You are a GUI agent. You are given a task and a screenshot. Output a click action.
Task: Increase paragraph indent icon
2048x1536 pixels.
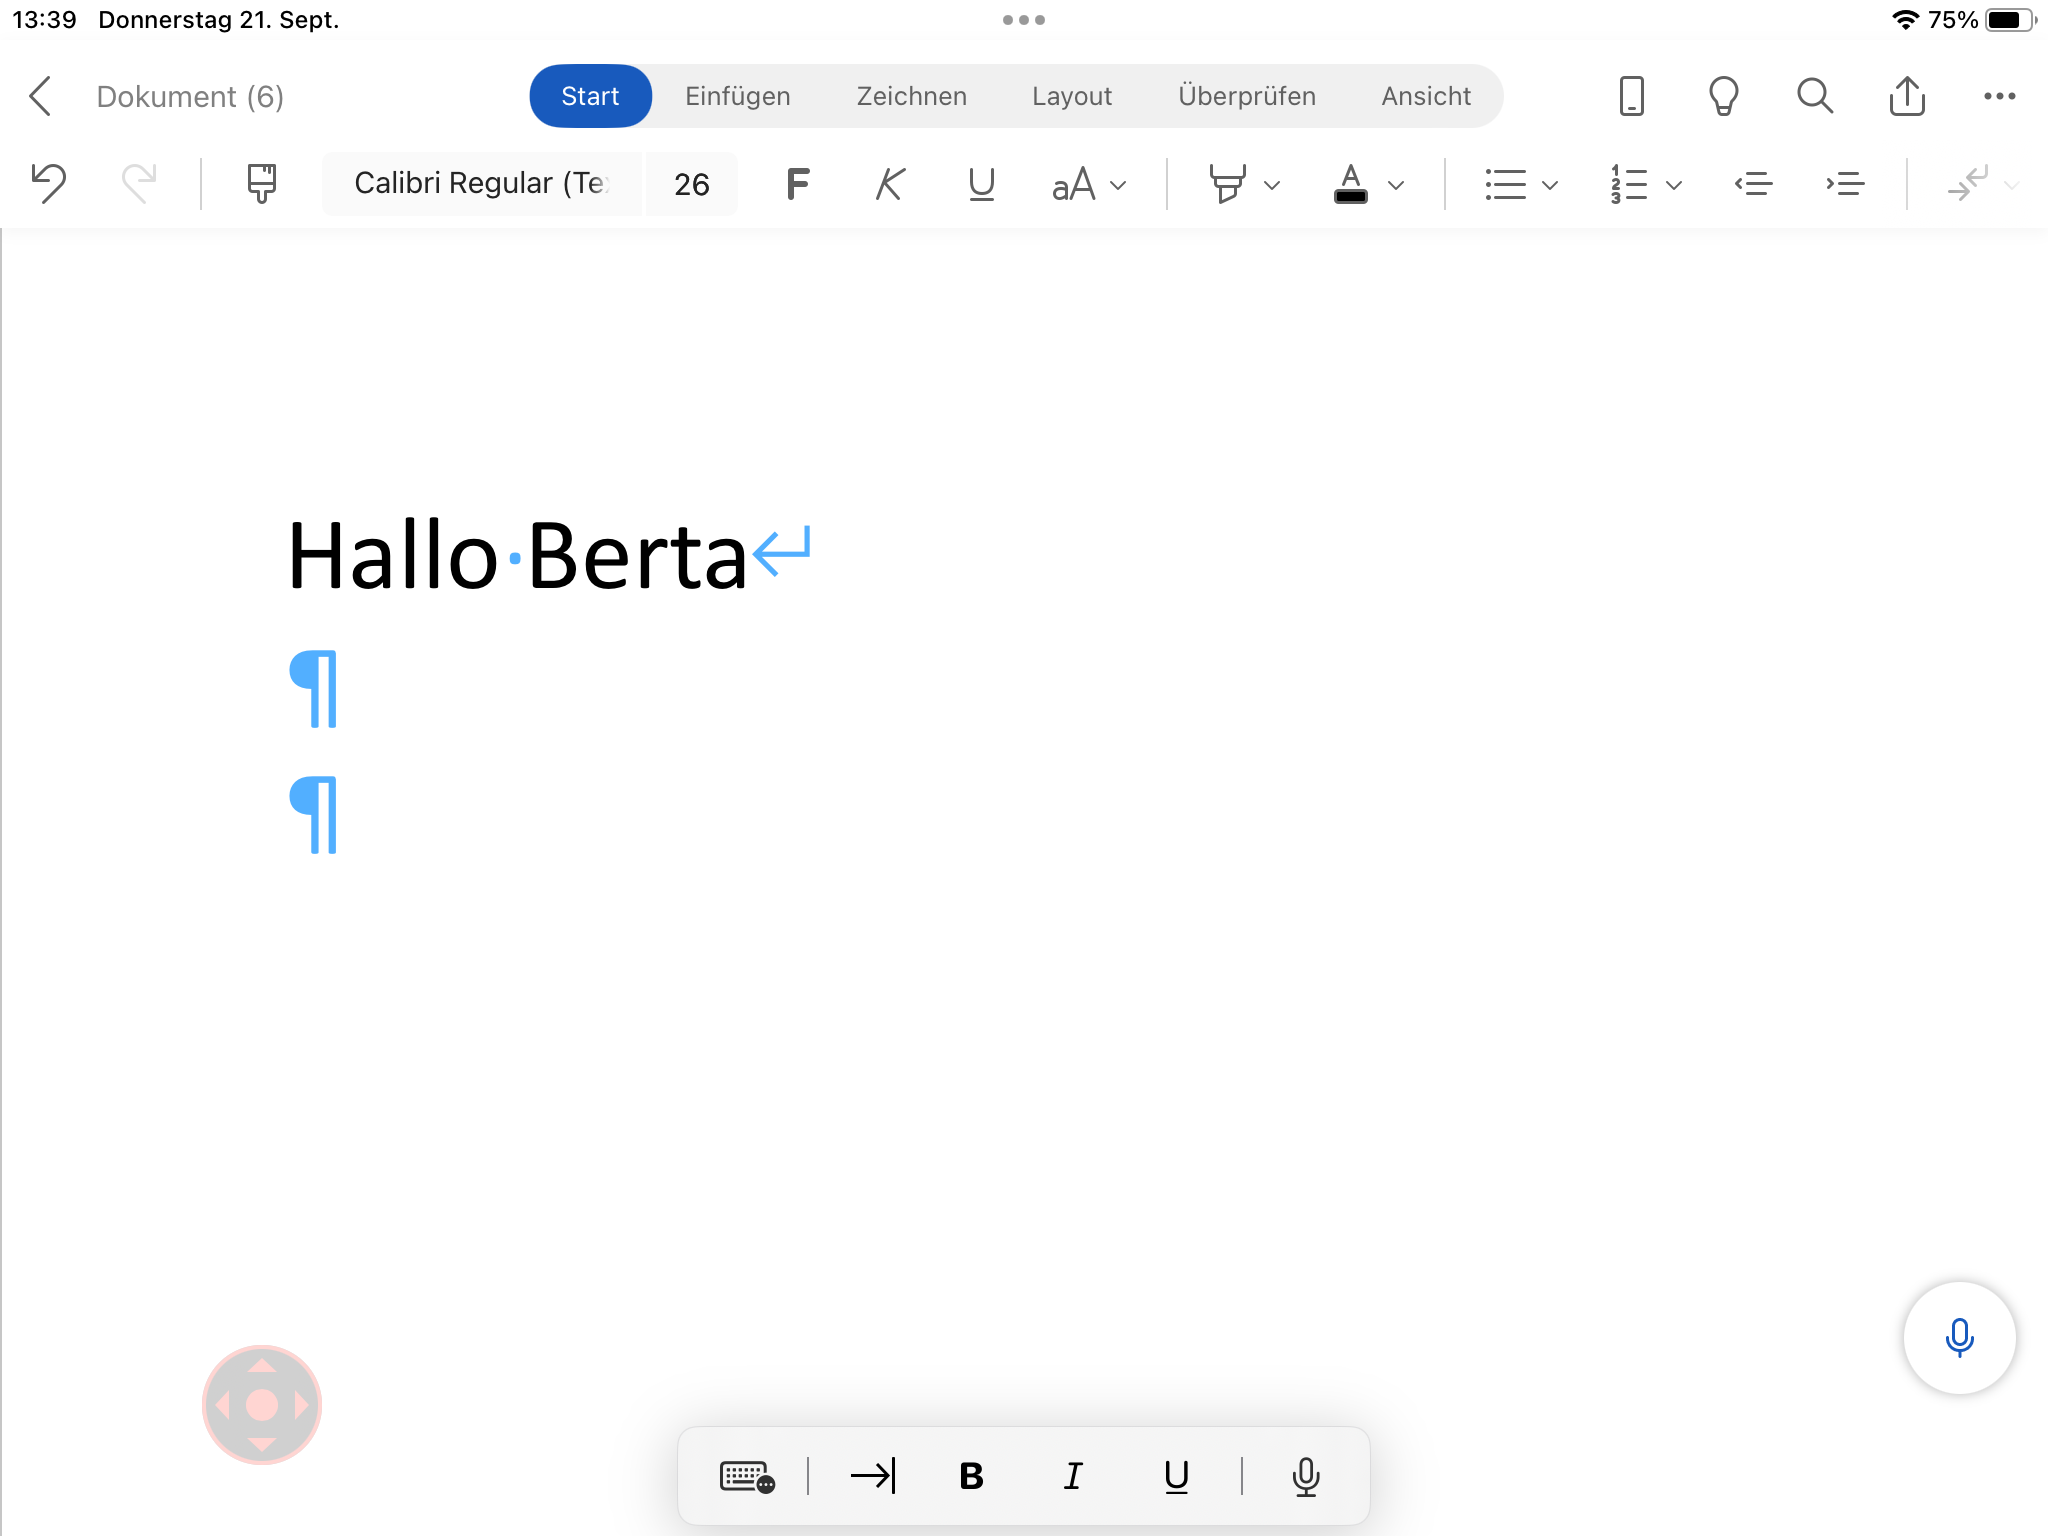(1845, 184)
